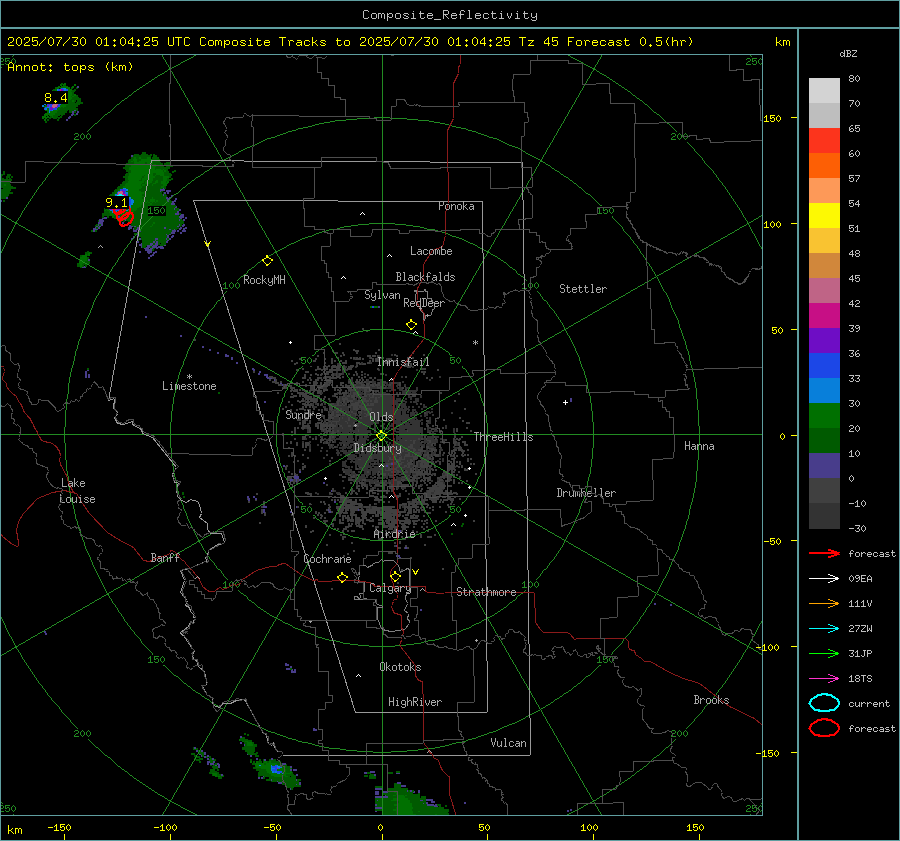Pick the bright green 20-30 dBZ swatch
This screenshot has width=900, height=841.
coord(824,416)
